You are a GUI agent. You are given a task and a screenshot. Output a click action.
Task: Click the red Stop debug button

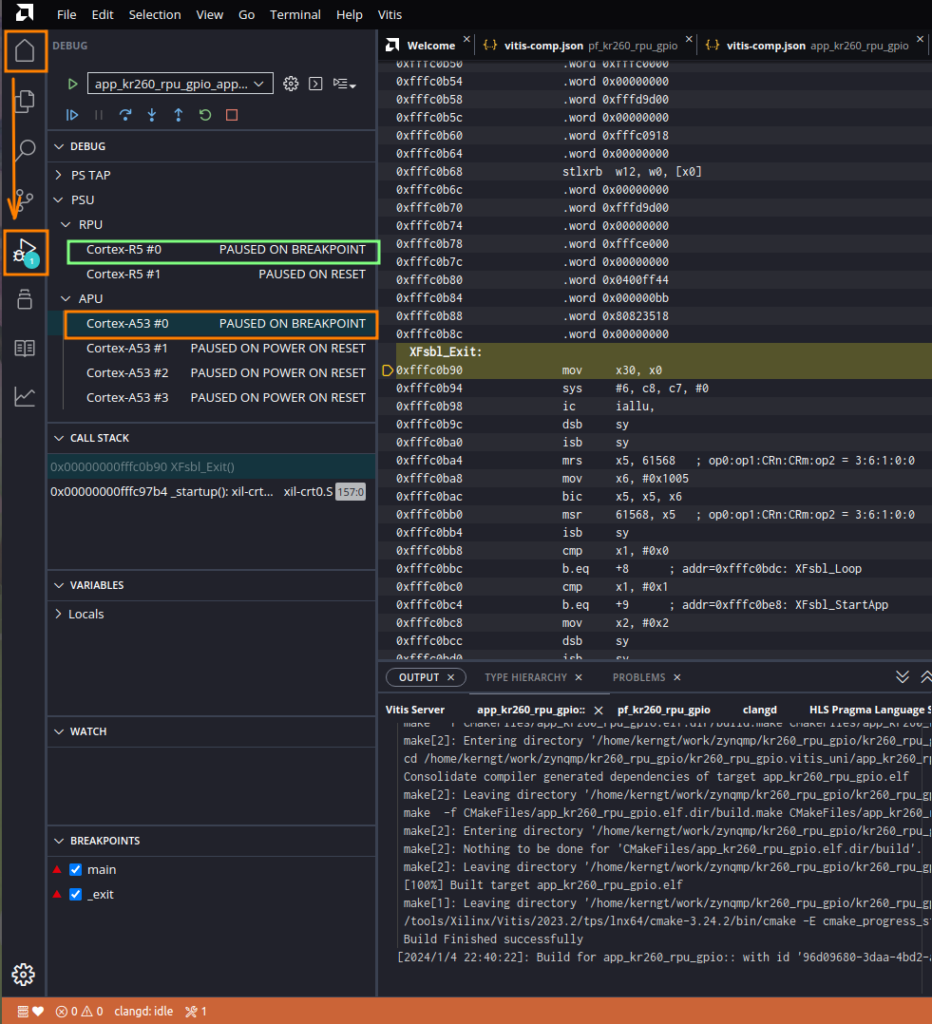coord(232,115)
